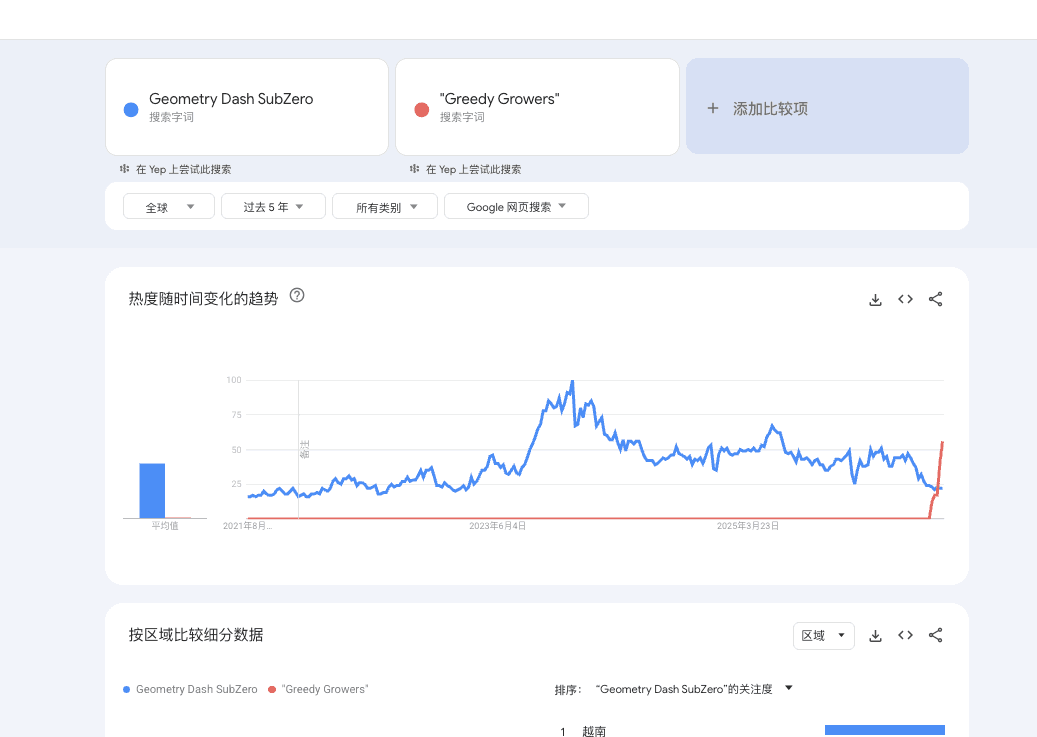
Task: Click red color dot for Greedy Growers
Action: coord(422,110)
